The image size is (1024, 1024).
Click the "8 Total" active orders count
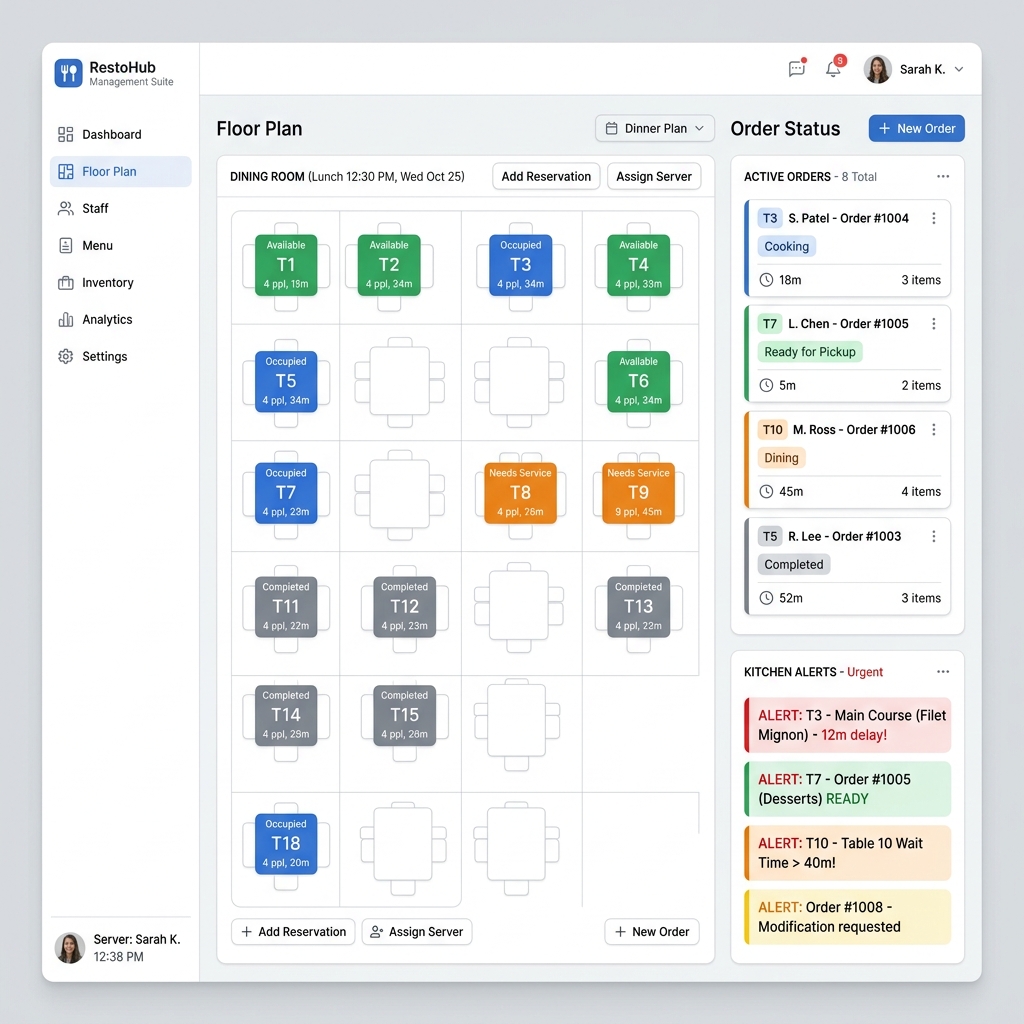point(859,176)
